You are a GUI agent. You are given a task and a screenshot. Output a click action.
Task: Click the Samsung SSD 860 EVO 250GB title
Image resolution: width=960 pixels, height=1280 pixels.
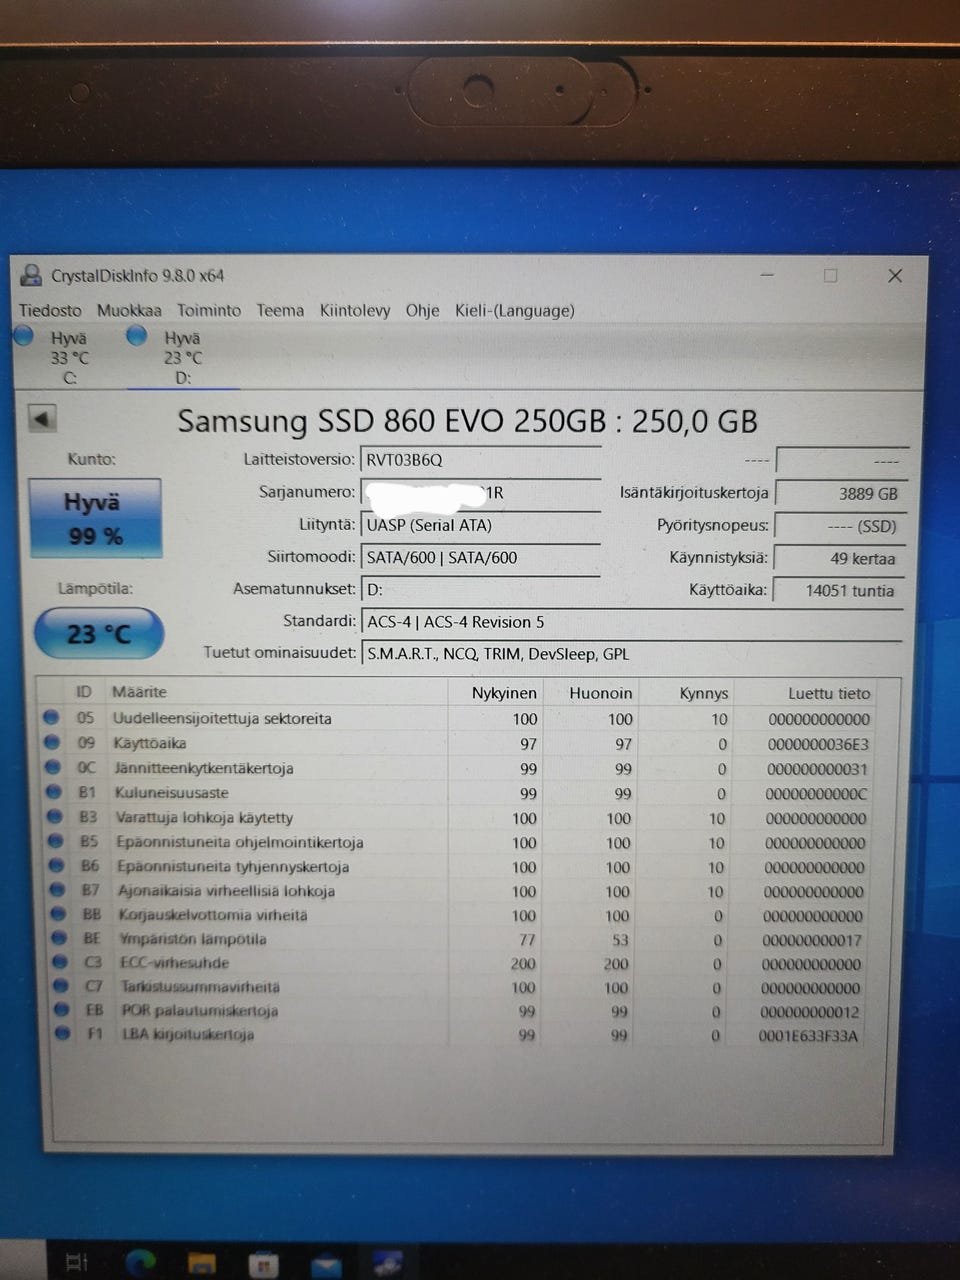tap(467, 421)
